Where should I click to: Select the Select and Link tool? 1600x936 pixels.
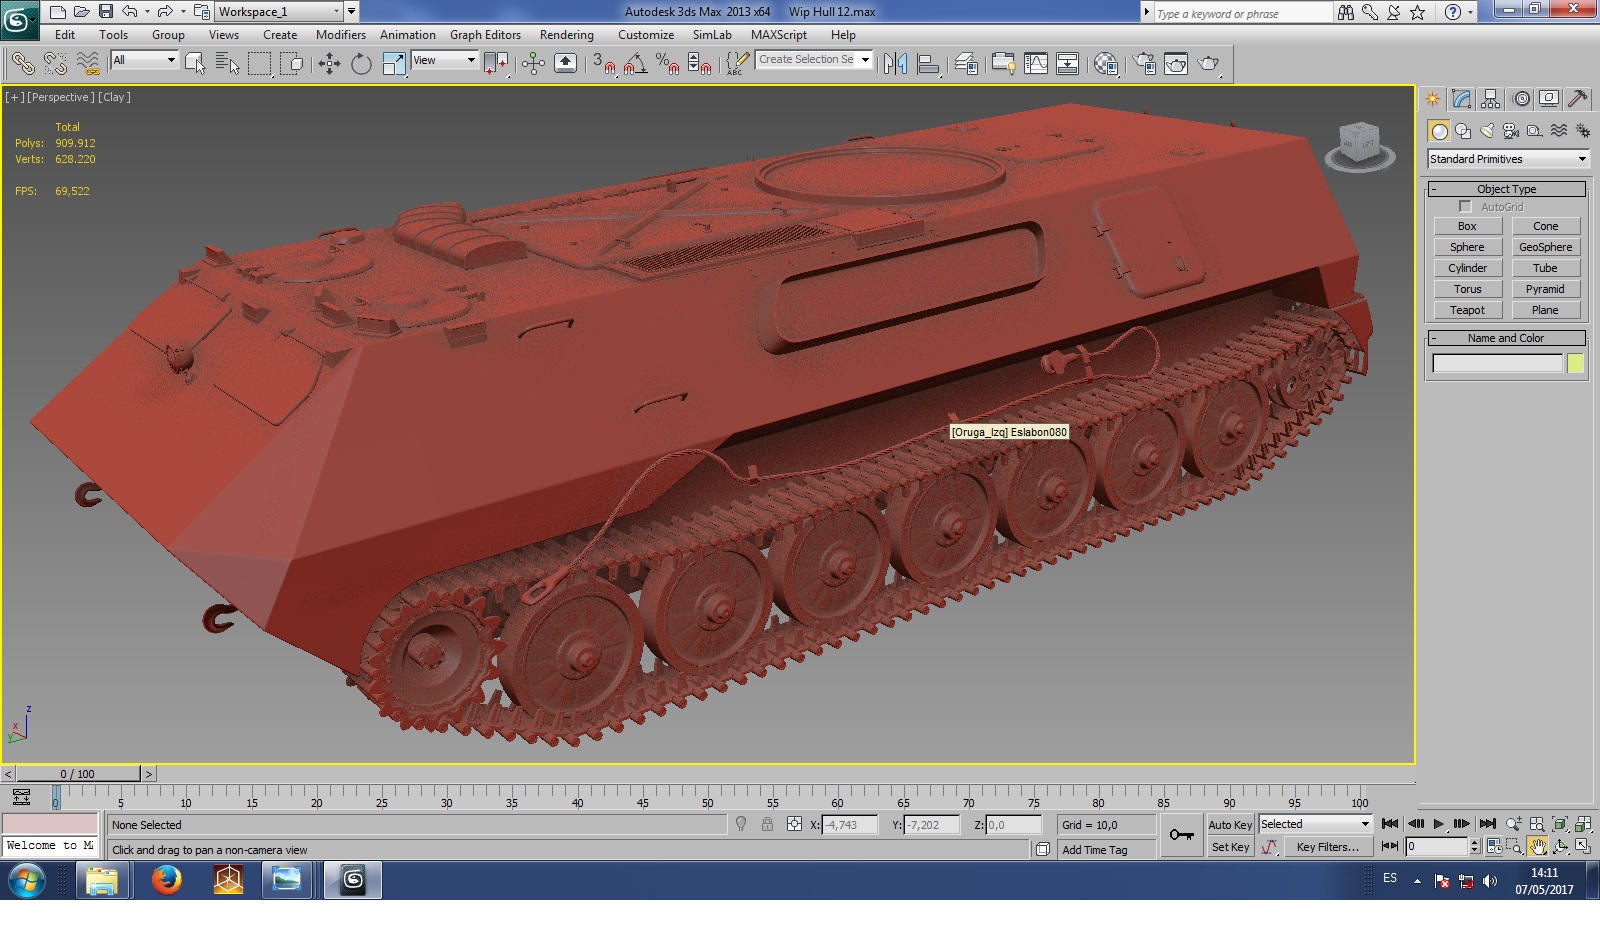click(22, 64)
